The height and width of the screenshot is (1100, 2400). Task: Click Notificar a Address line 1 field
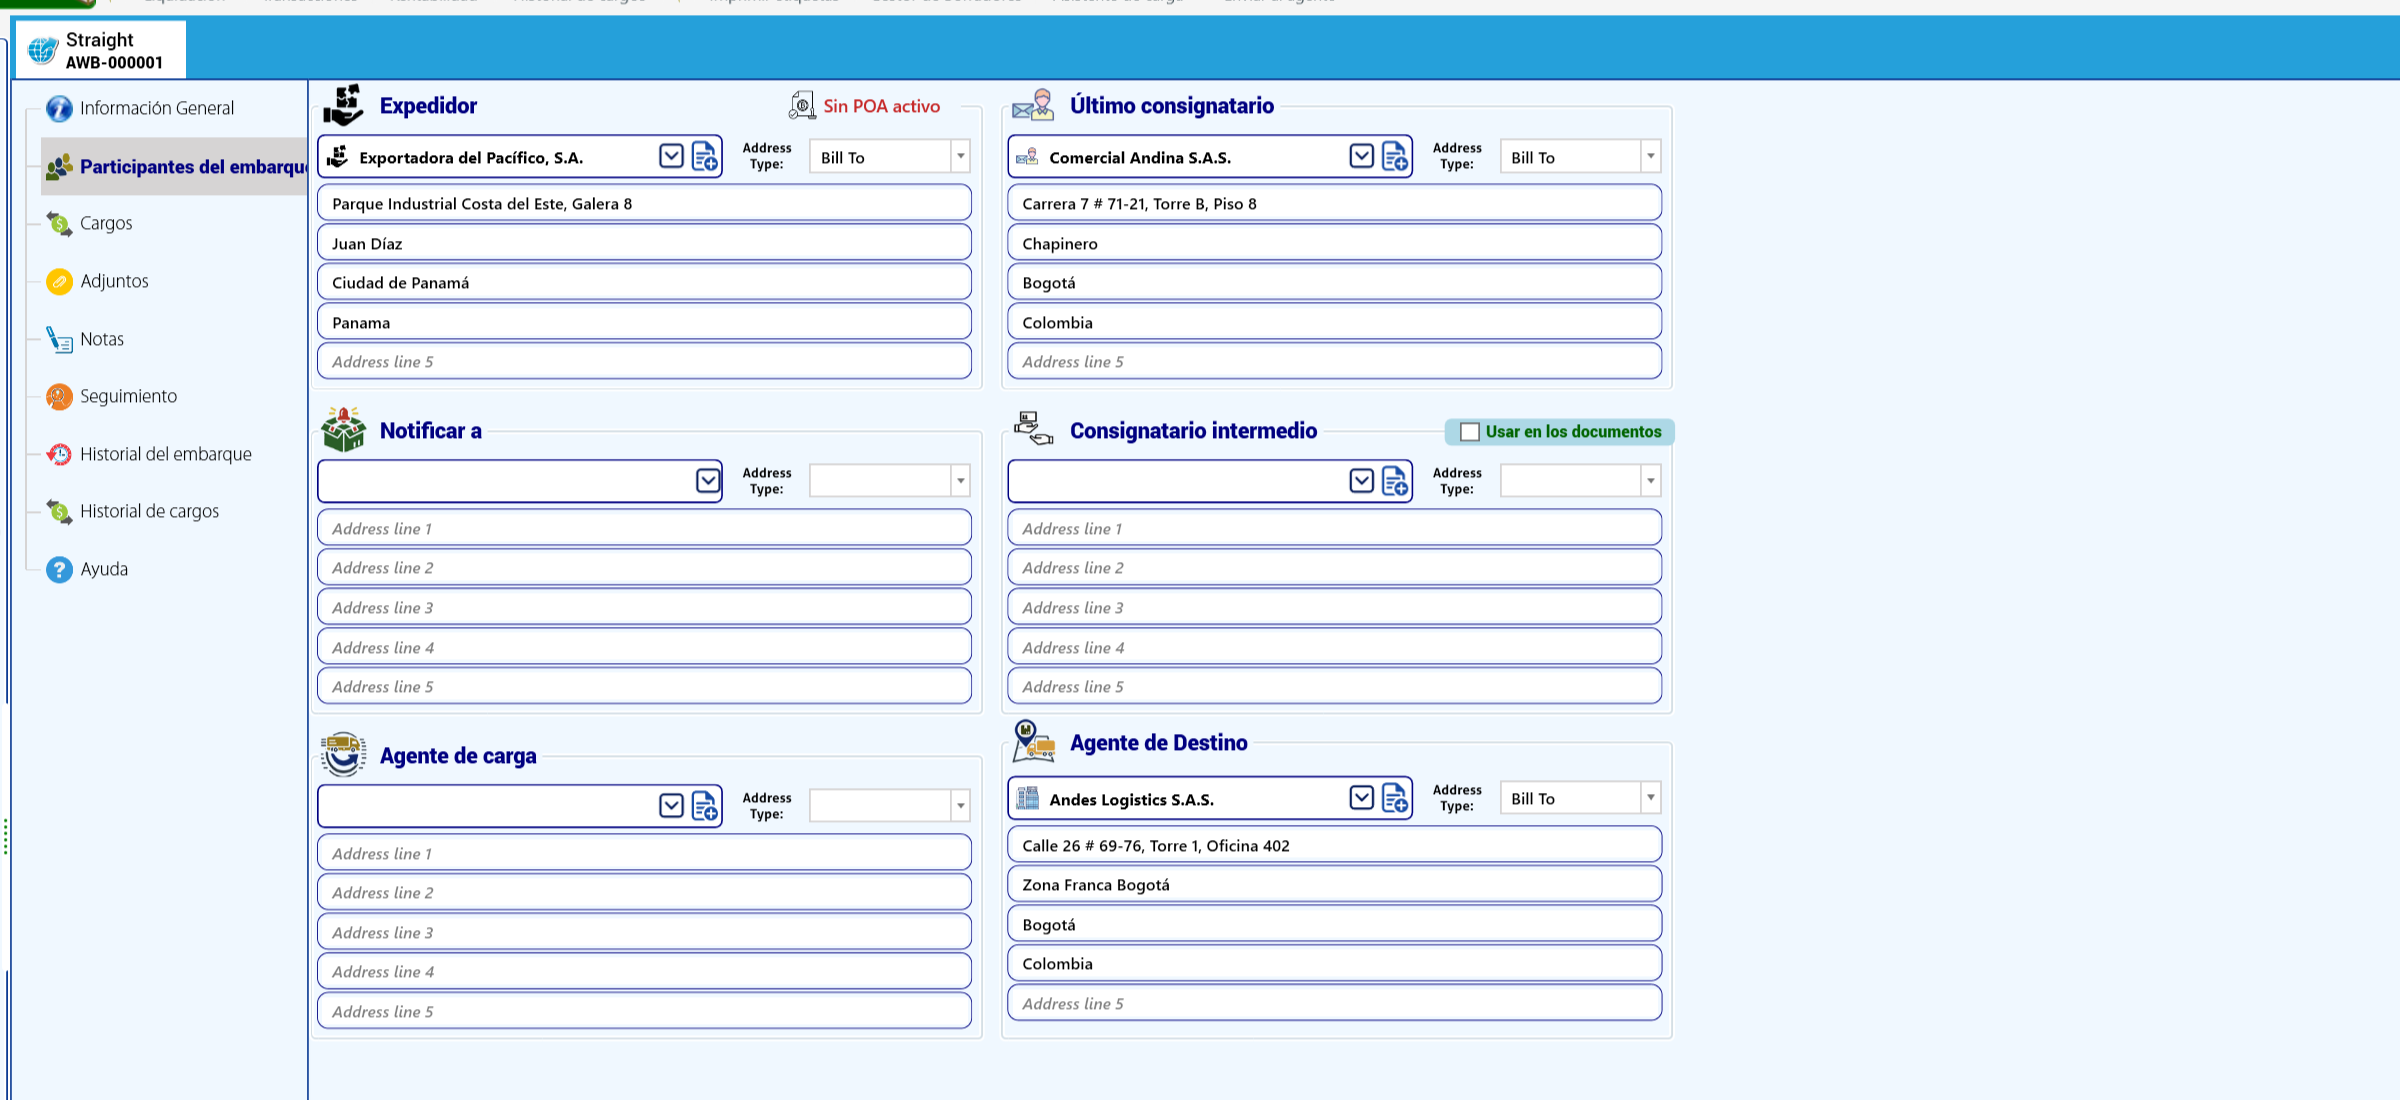point(644,528)
